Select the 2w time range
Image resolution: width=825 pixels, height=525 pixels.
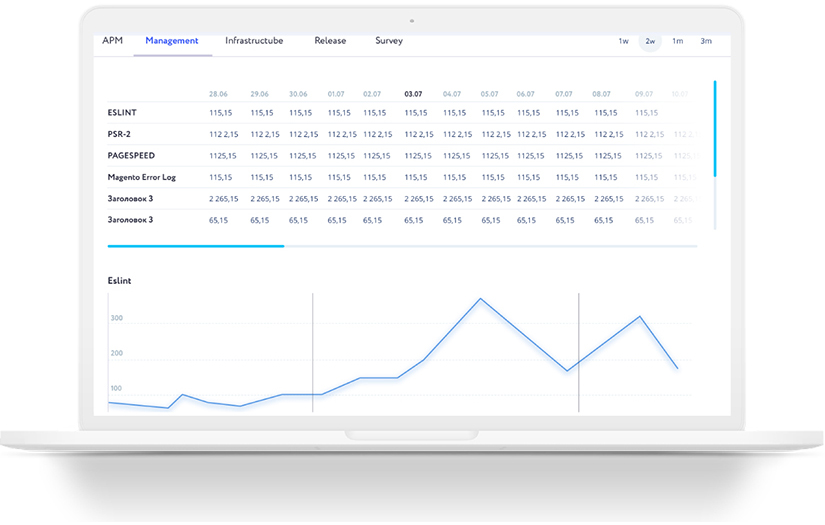pyautogui.click(x=650, y=41)
